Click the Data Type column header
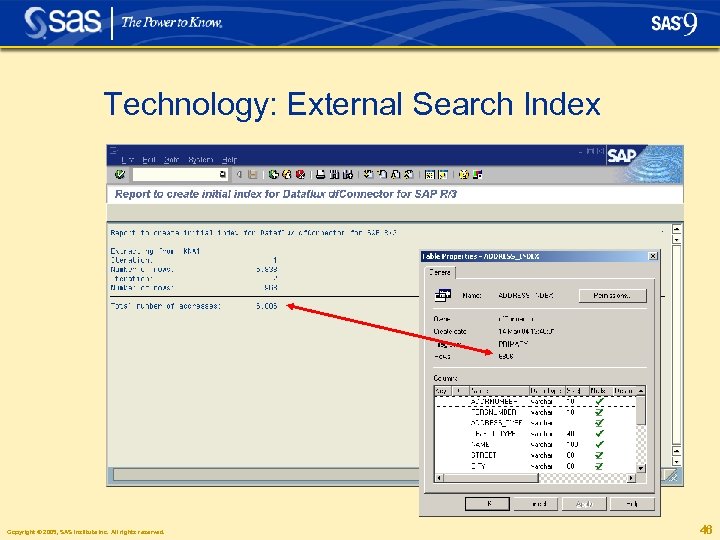The height and width of the screenshot is (540, 720). pos(547,391)
